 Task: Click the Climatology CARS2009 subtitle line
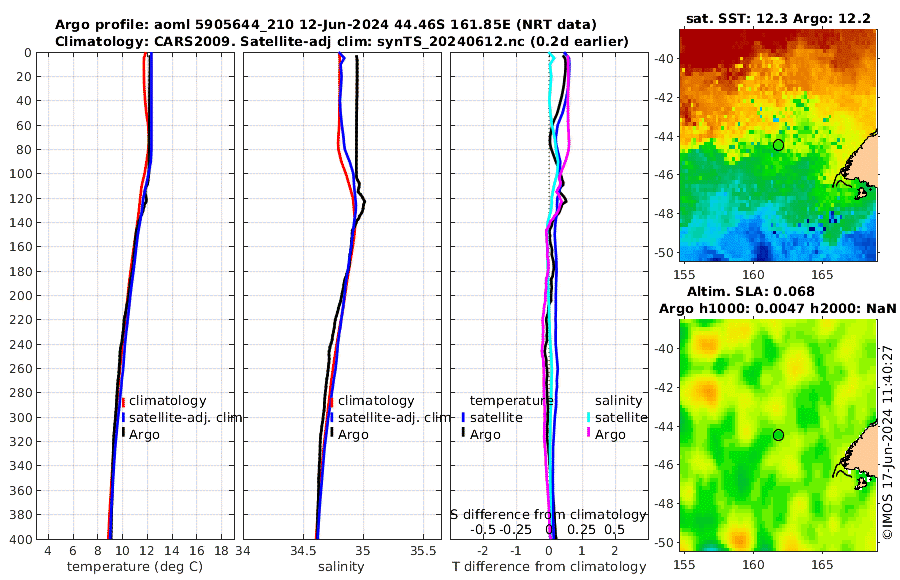(x=342, y=41)
